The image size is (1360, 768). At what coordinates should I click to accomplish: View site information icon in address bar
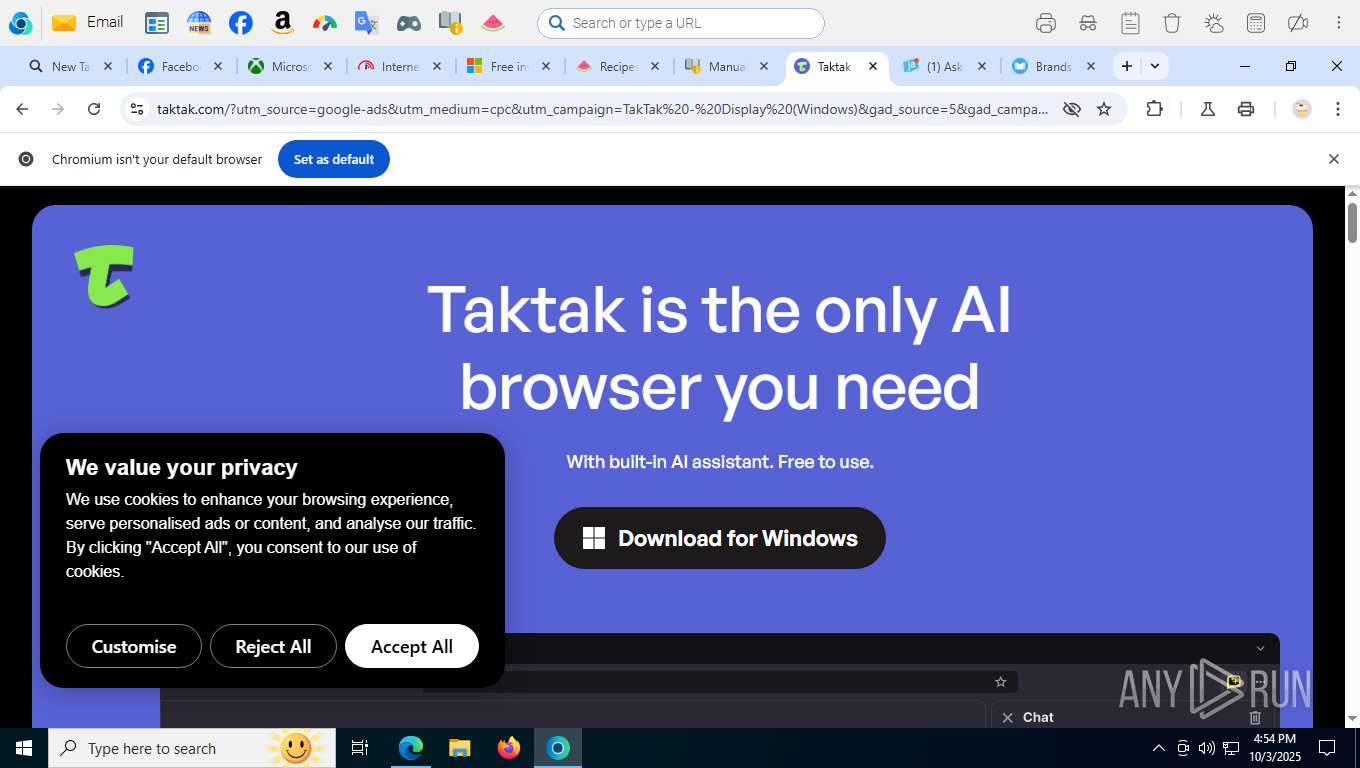(x=138, y=109)
